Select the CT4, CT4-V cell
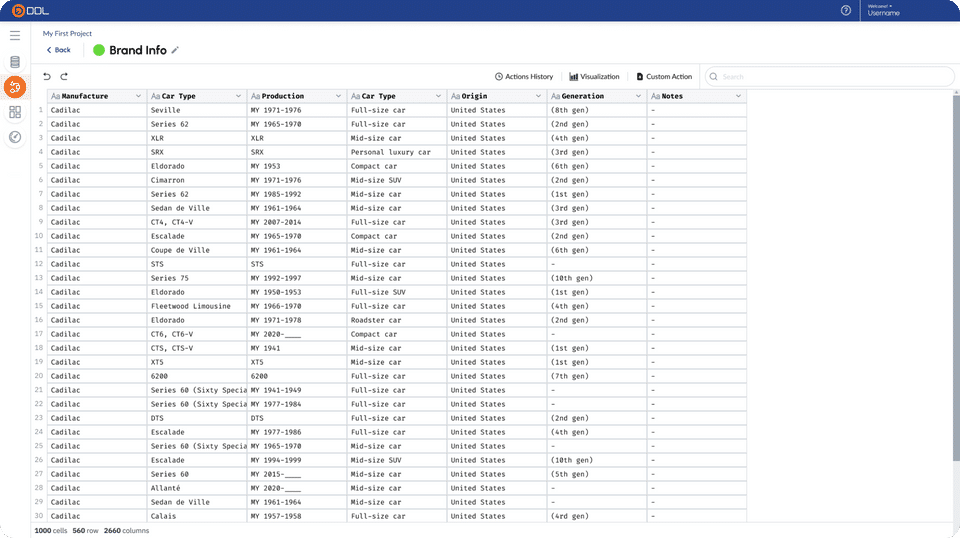 (x=197, y=222)
